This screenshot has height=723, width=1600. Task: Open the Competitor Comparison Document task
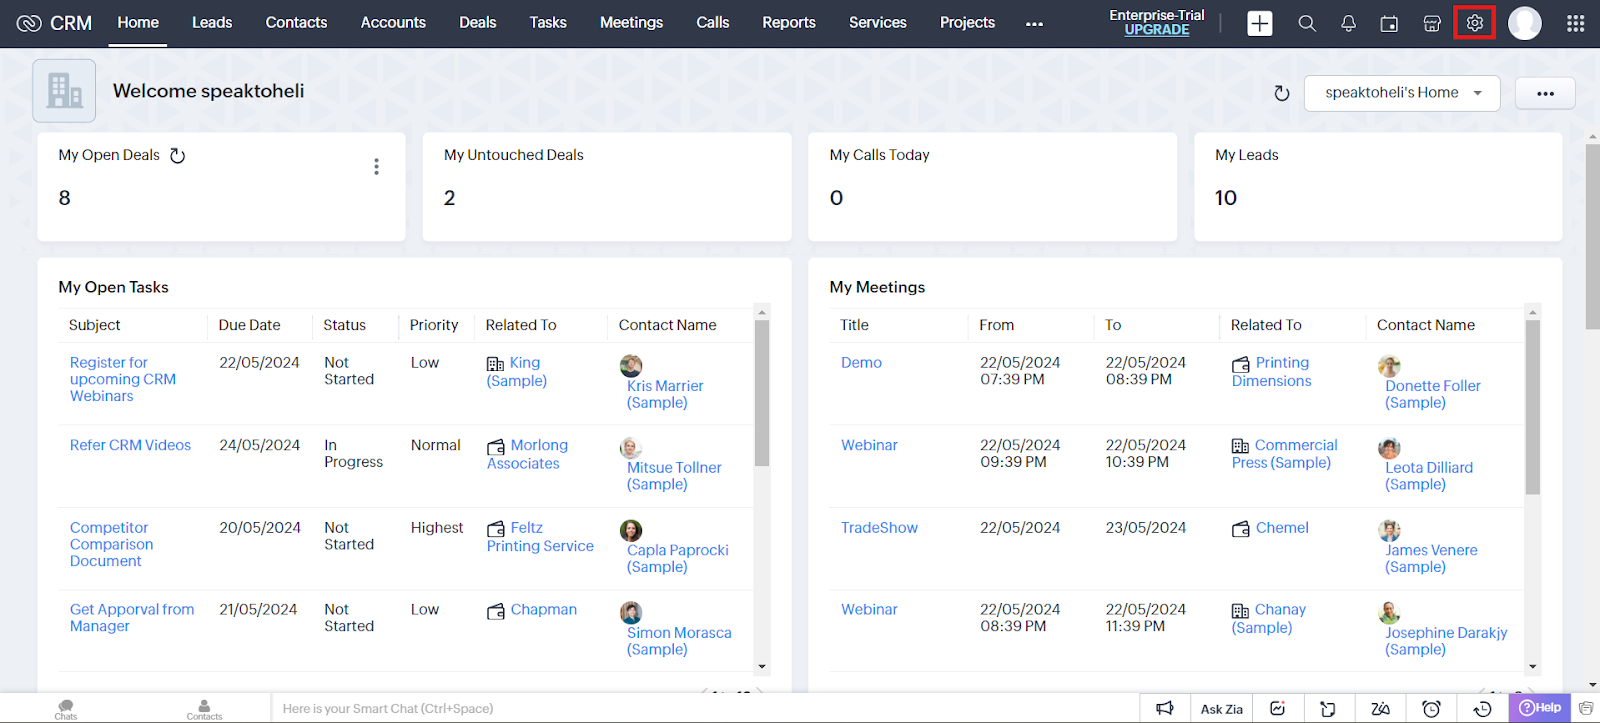click(111, 544)
